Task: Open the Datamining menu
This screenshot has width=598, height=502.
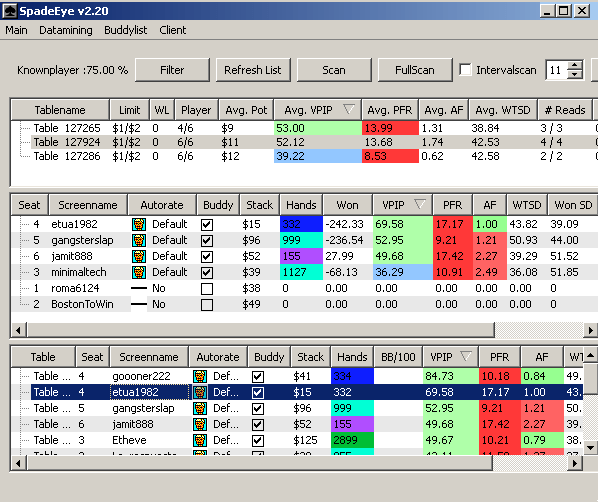Action: 66,30
